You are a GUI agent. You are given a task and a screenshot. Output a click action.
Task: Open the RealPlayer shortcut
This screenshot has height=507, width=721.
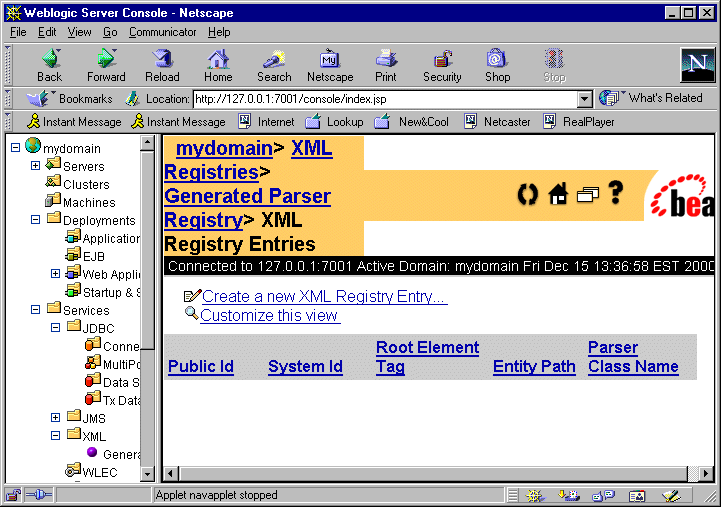tap(579, 122)
